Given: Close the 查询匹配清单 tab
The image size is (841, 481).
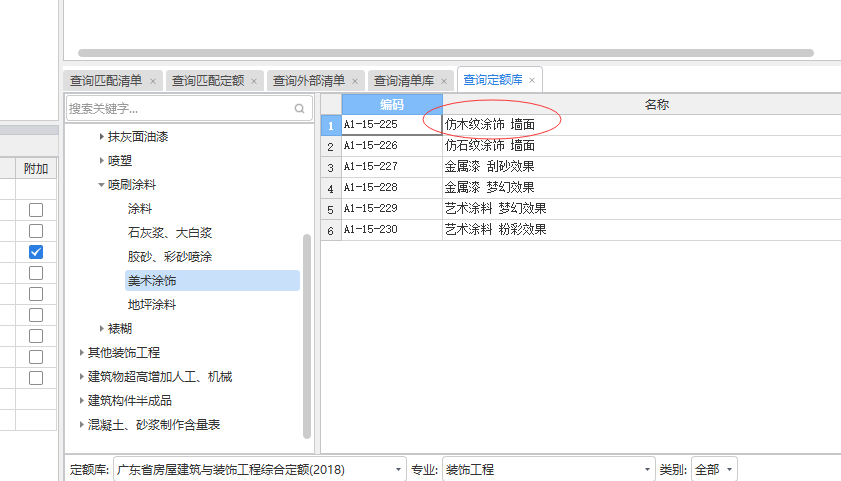Looking at the screenshot, I should click(153, 81).
